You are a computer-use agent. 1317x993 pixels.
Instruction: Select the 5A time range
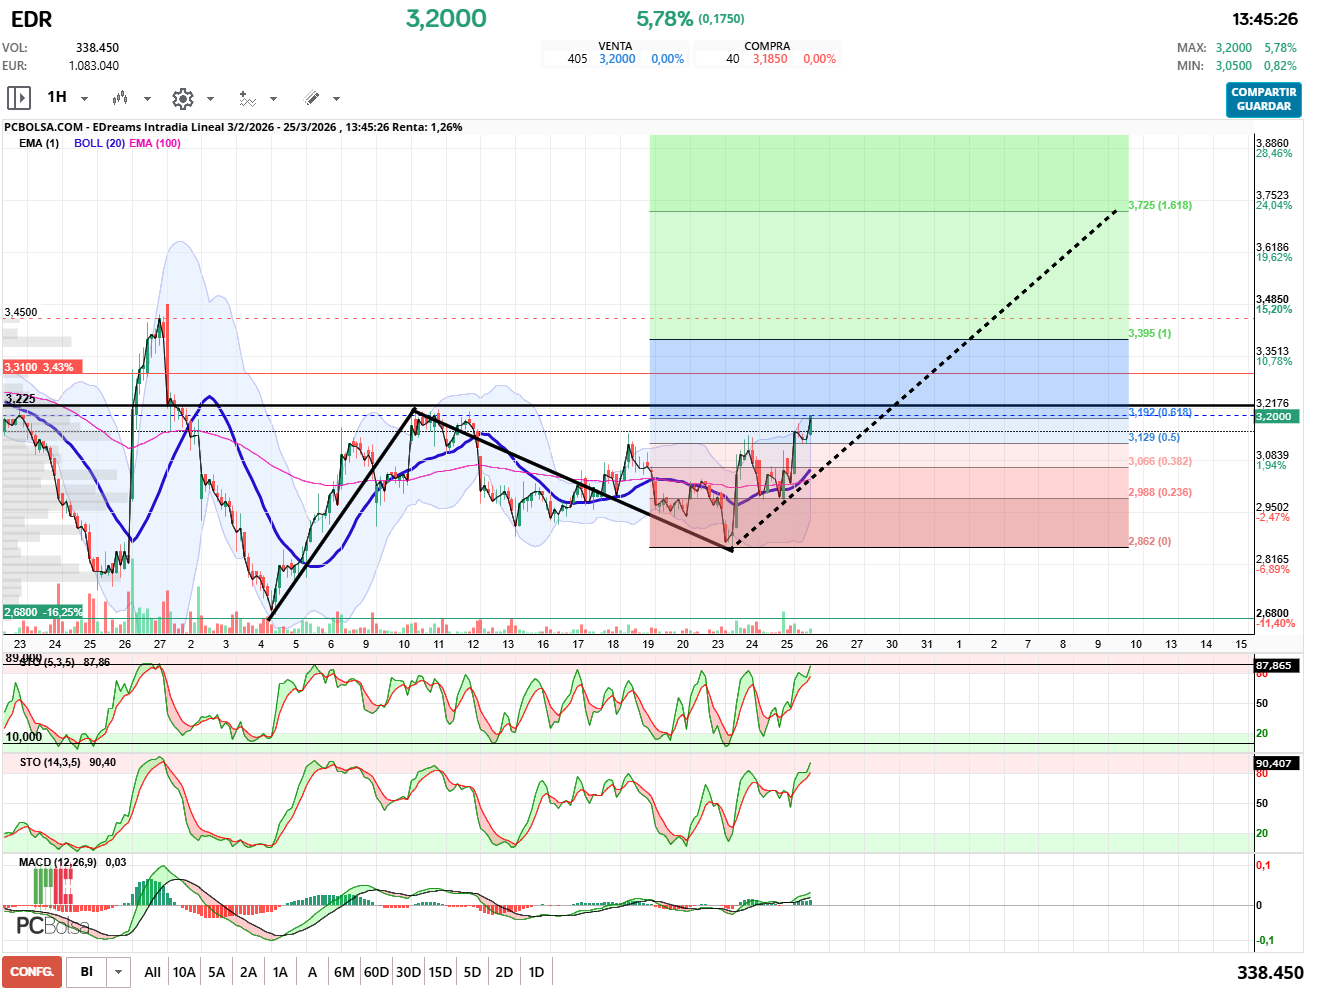coord(216,972)
